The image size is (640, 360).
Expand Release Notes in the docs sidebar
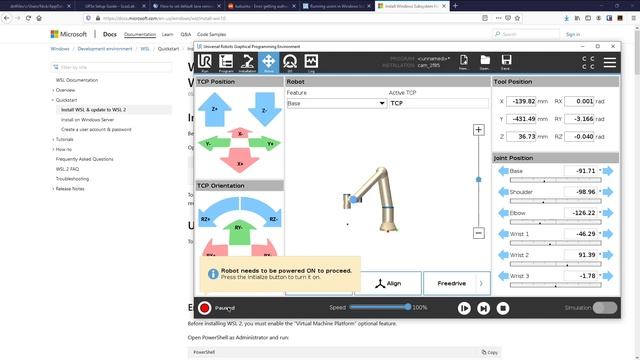pyautogui.click(x=53, y=189)
